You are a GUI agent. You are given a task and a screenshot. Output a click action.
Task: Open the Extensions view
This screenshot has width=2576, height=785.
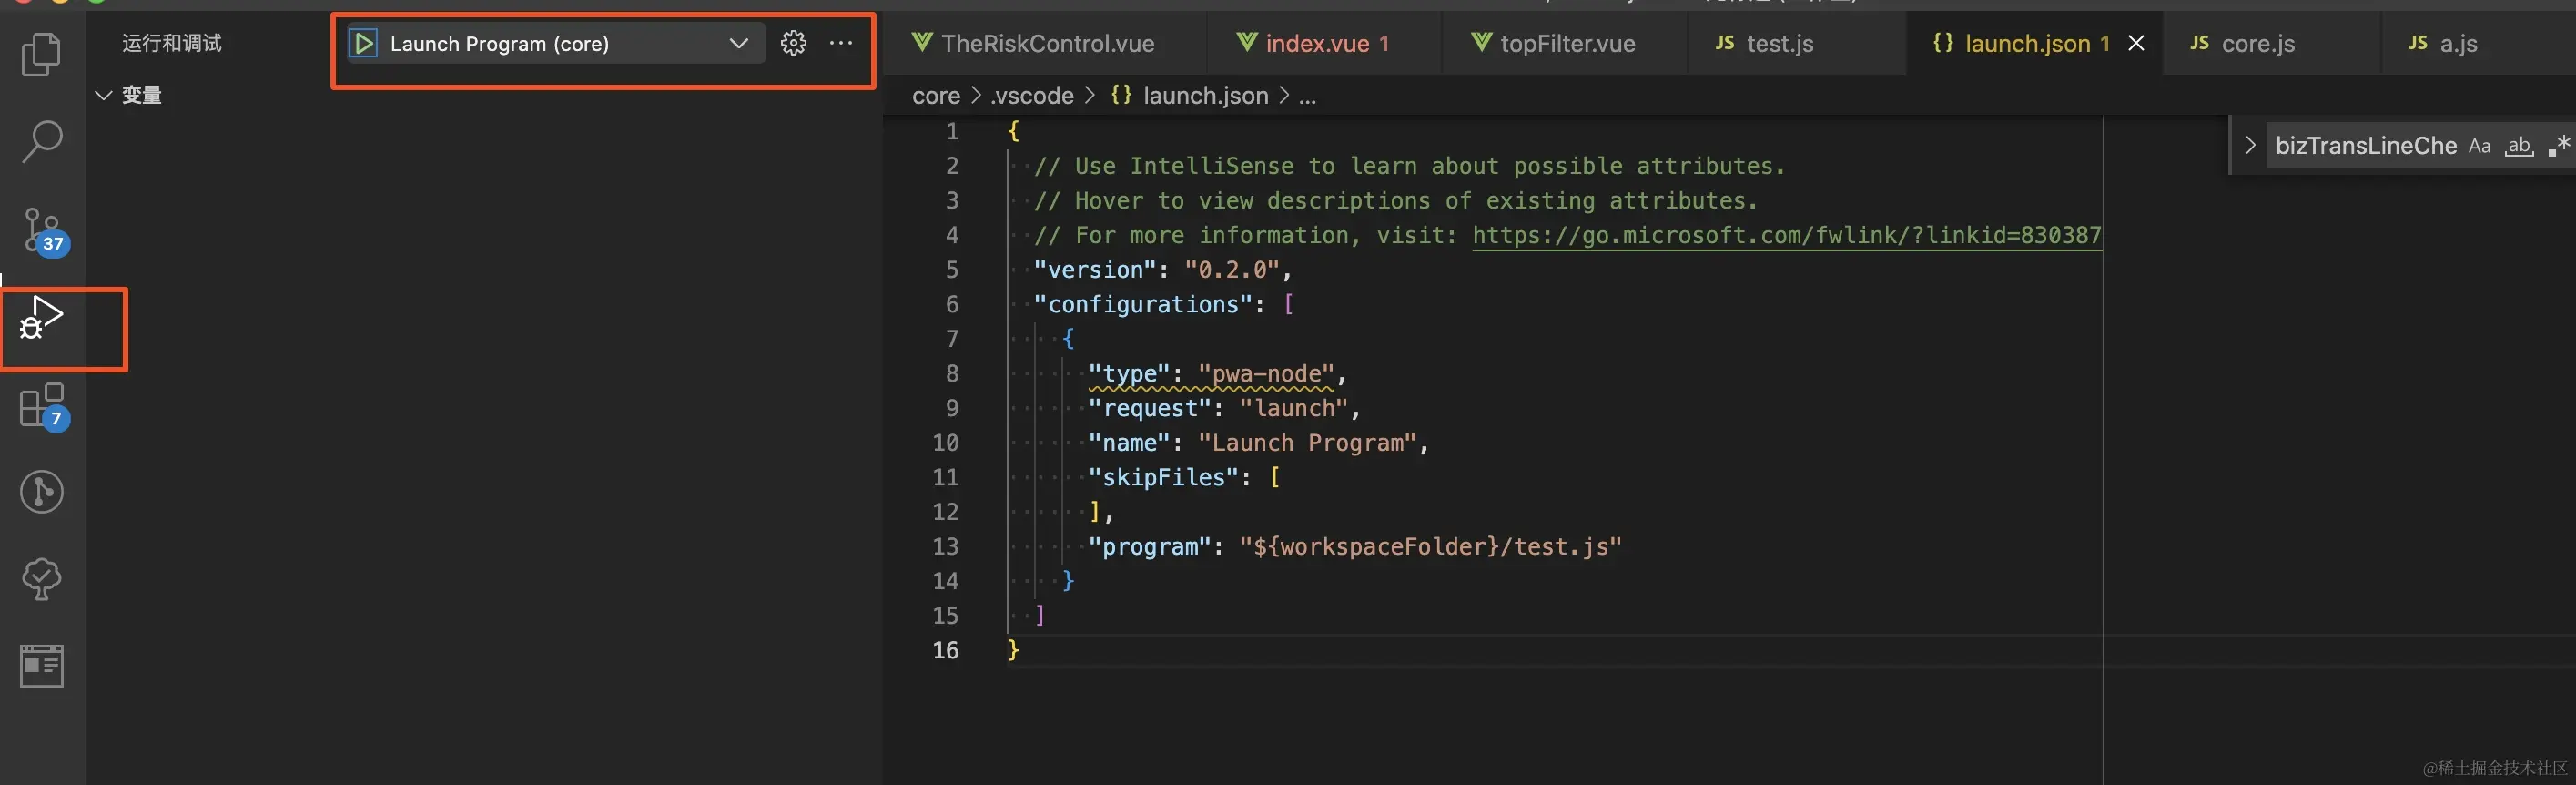(44, 406)
